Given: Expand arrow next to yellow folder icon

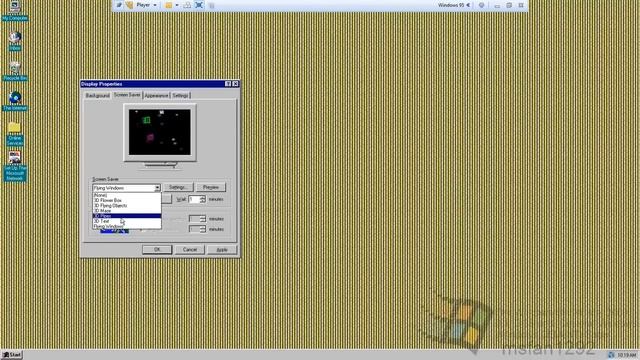Looking at the screenshot, I should coord(177,5).
